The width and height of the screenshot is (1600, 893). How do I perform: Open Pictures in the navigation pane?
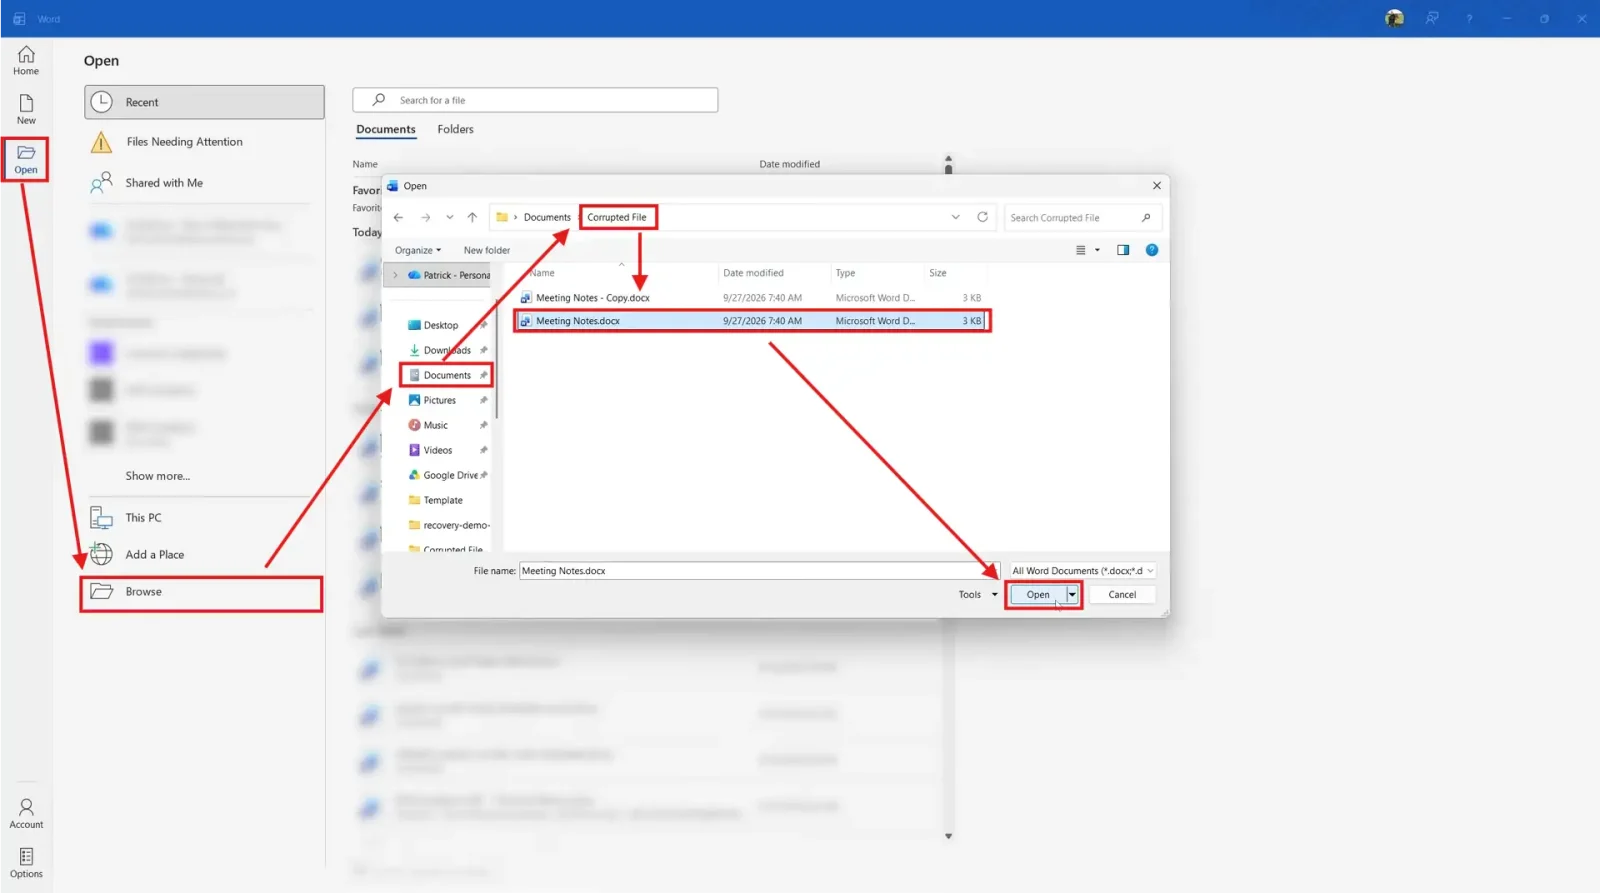[x=439, y=400]
